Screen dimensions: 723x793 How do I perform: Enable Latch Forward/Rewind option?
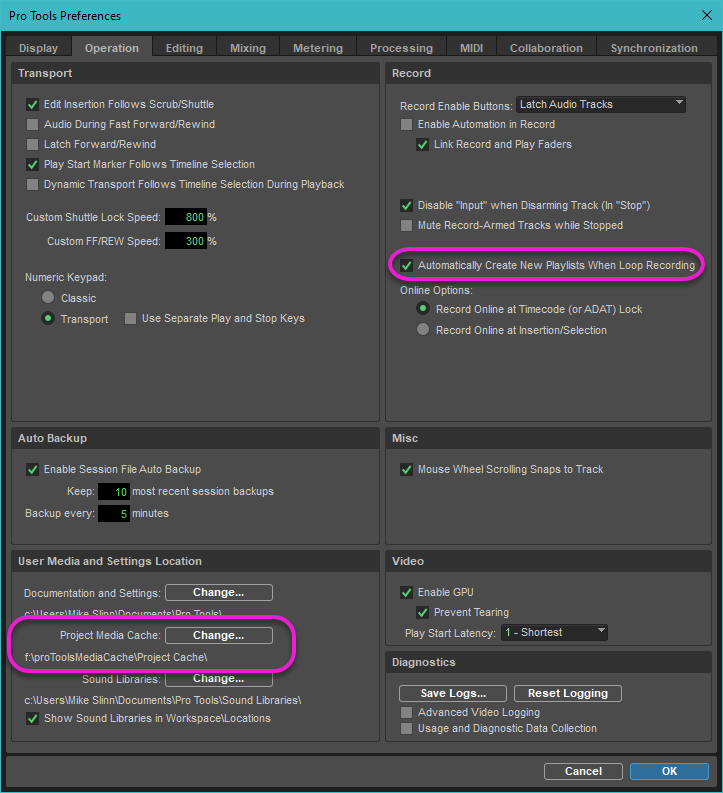pos(33,145)
